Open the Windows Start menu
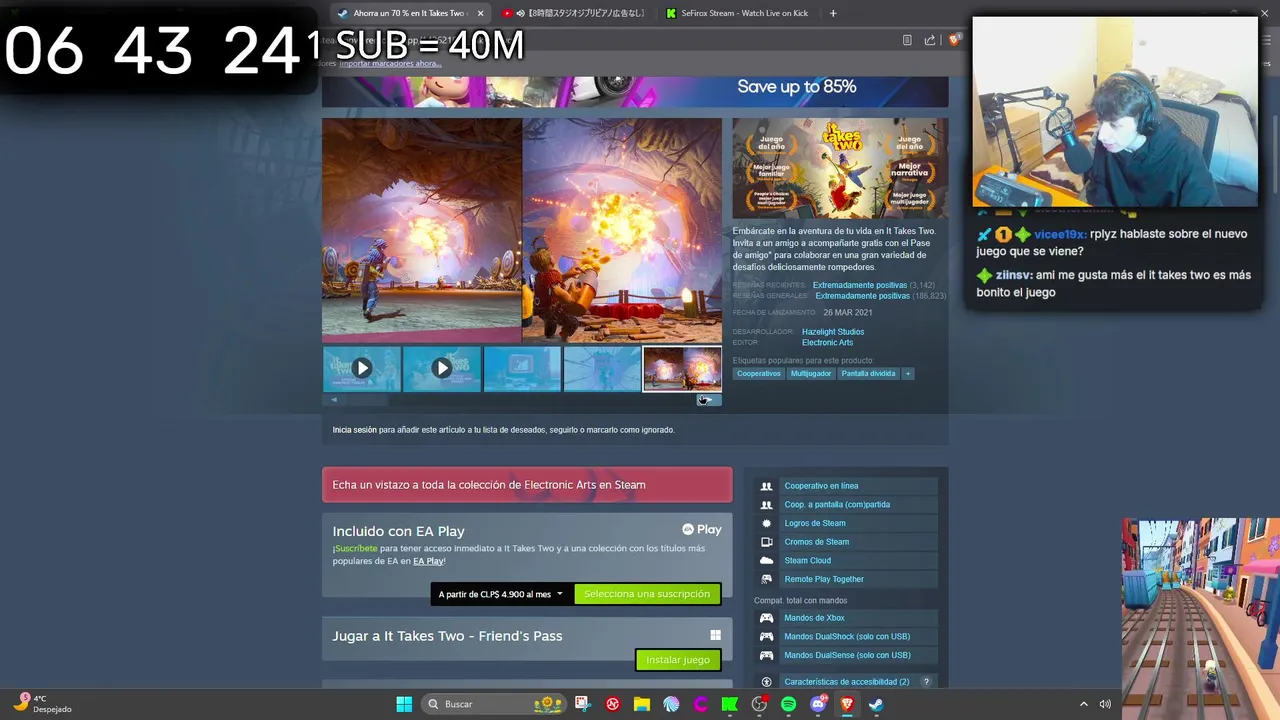 [x=404, y=704]
